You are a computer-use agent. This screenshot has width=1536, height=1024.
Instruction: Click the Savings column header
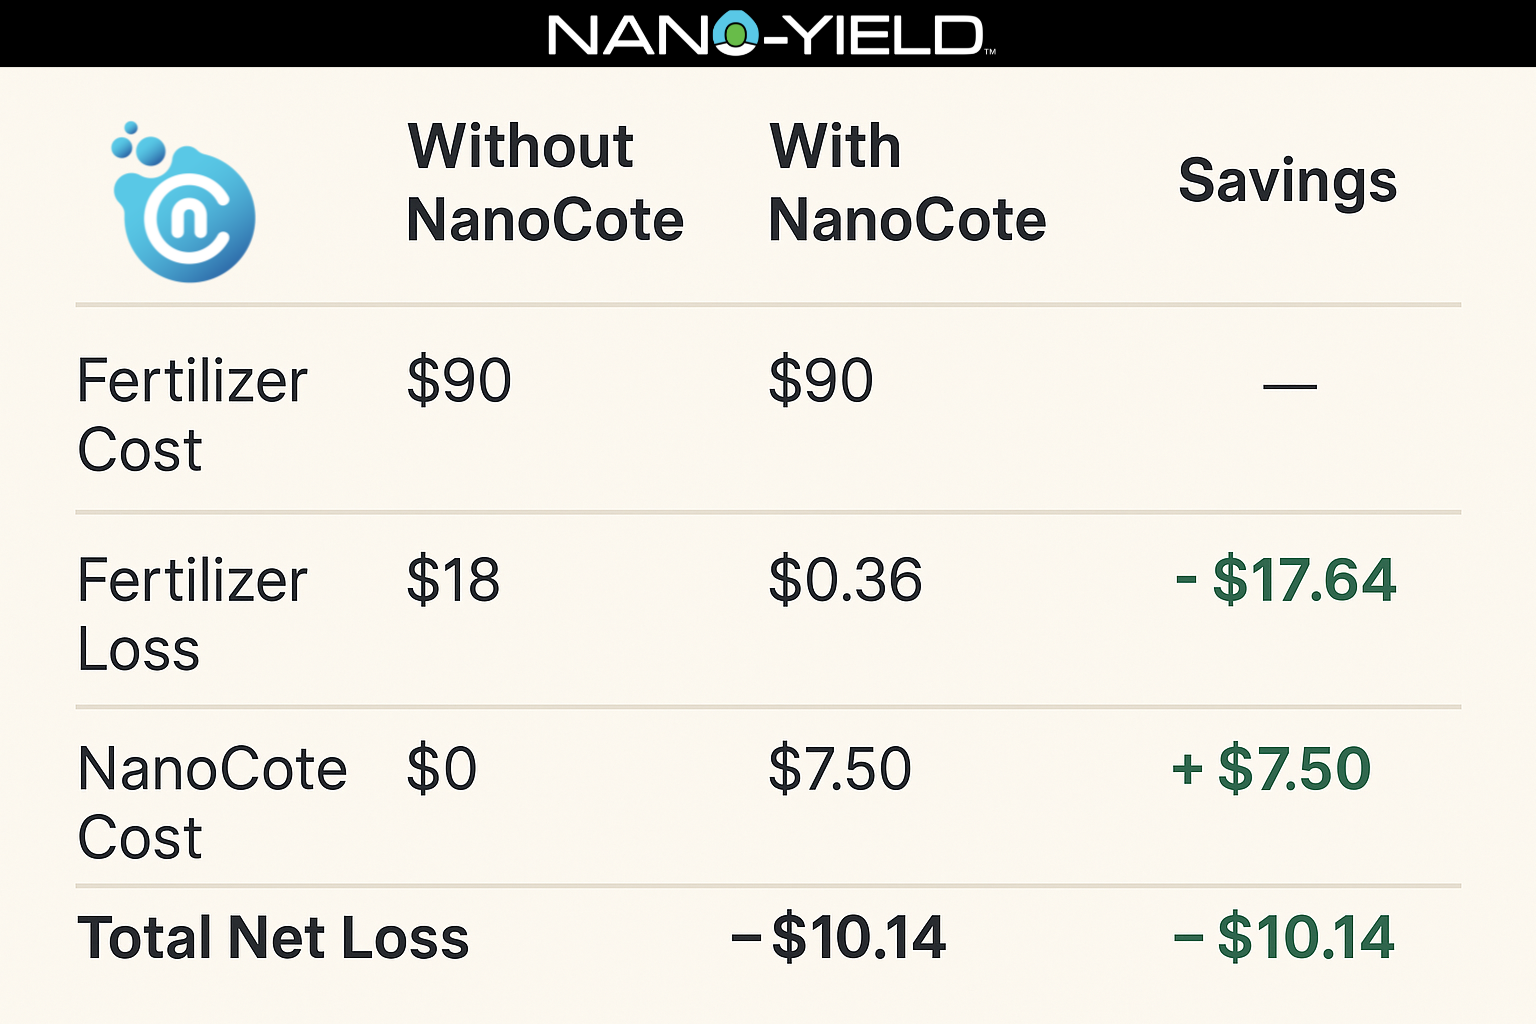click(x=1288, y=182)
